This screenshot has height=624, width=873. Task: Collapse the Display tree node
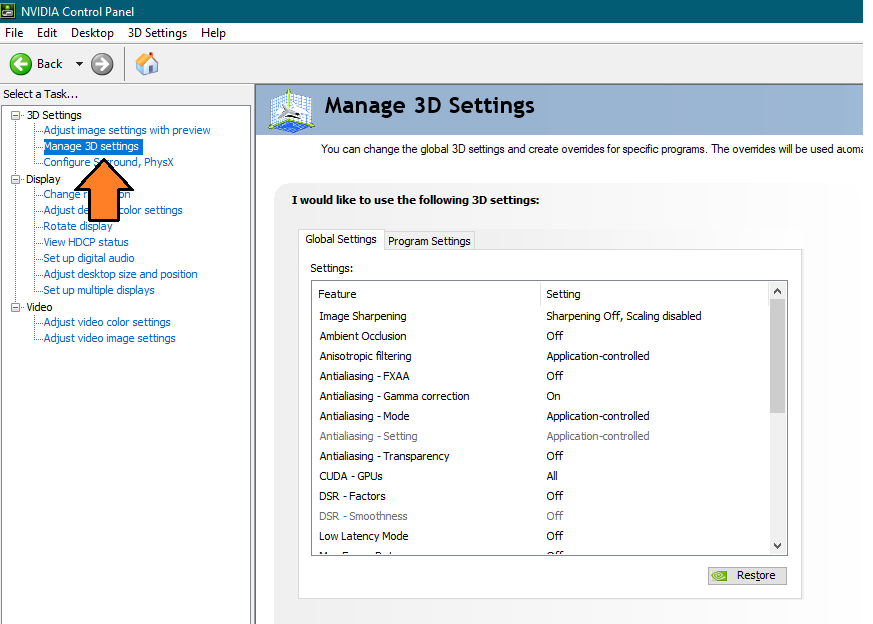coord(16,179)
